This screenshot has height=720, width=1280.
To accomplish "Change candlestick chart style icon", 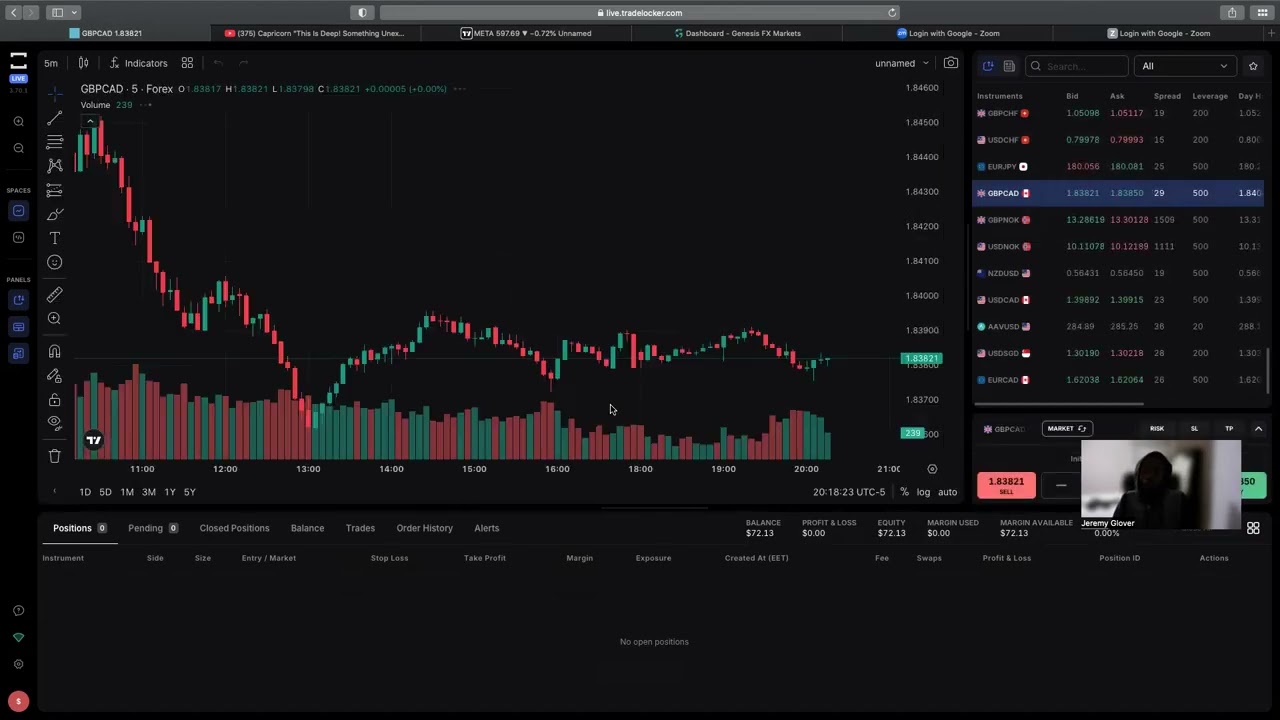I will click(x=84, y=63).
